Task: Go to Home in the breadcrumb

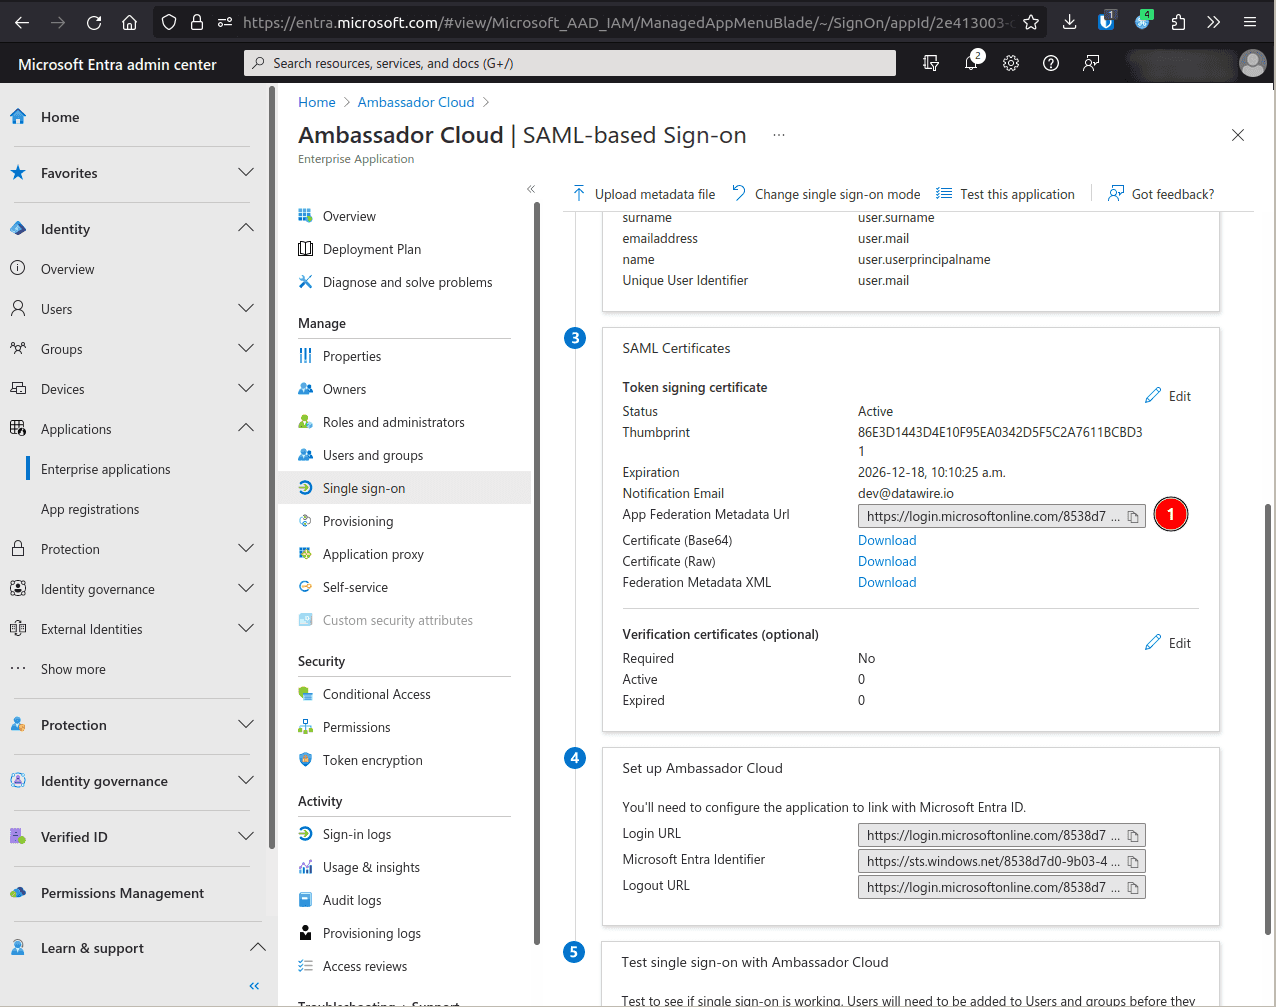Action: point(317,102)
